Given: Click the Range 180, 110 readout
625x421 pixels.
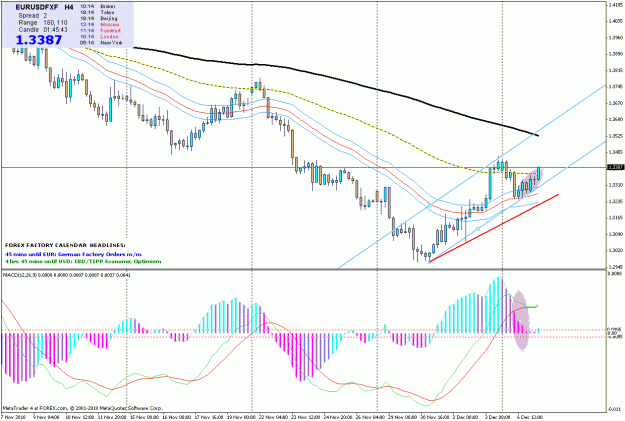Looking at the screenshot, I should pyautogui.click(x=43, y=23).
